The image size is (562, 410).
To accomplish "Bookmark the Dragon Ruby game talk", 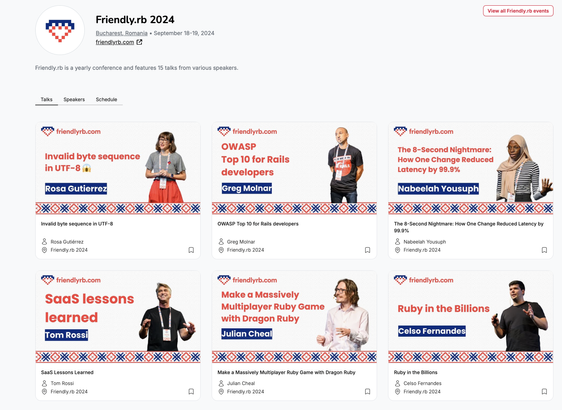I will click(367, 391).
